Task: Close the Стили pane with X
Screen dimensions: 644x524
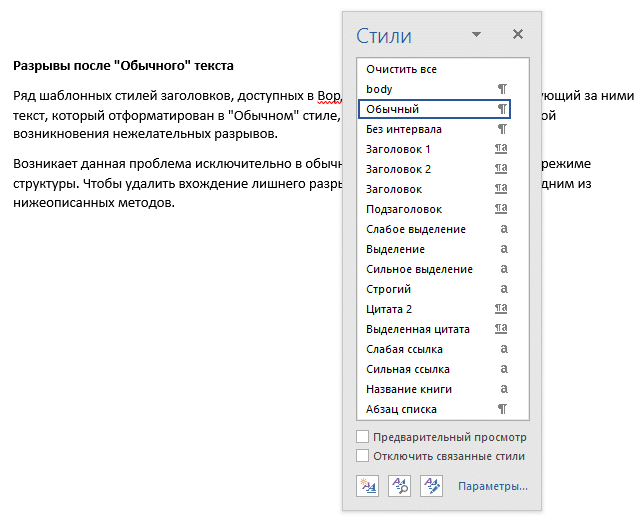Action: coord(517,34)
